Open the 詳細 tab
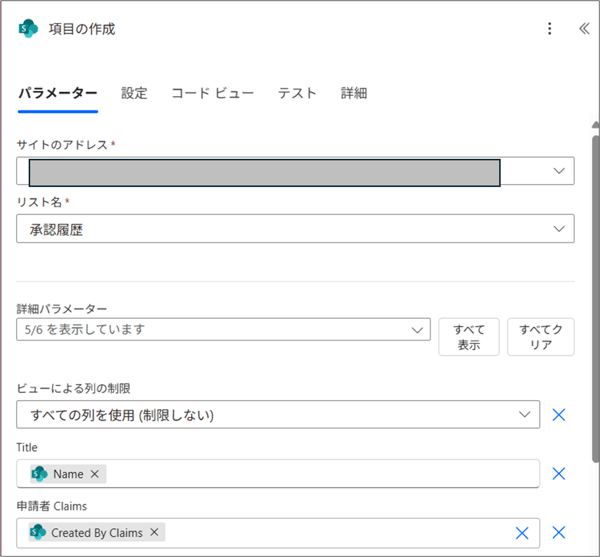 [x=354, y=93]
